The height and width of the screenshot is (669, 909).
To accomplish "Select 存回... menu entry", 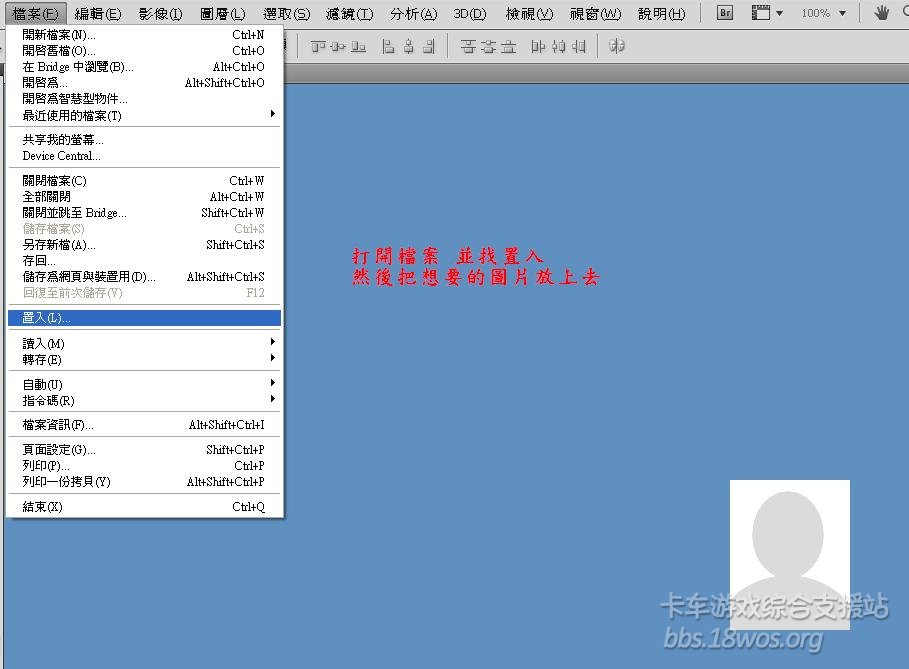I will [144, 260].
